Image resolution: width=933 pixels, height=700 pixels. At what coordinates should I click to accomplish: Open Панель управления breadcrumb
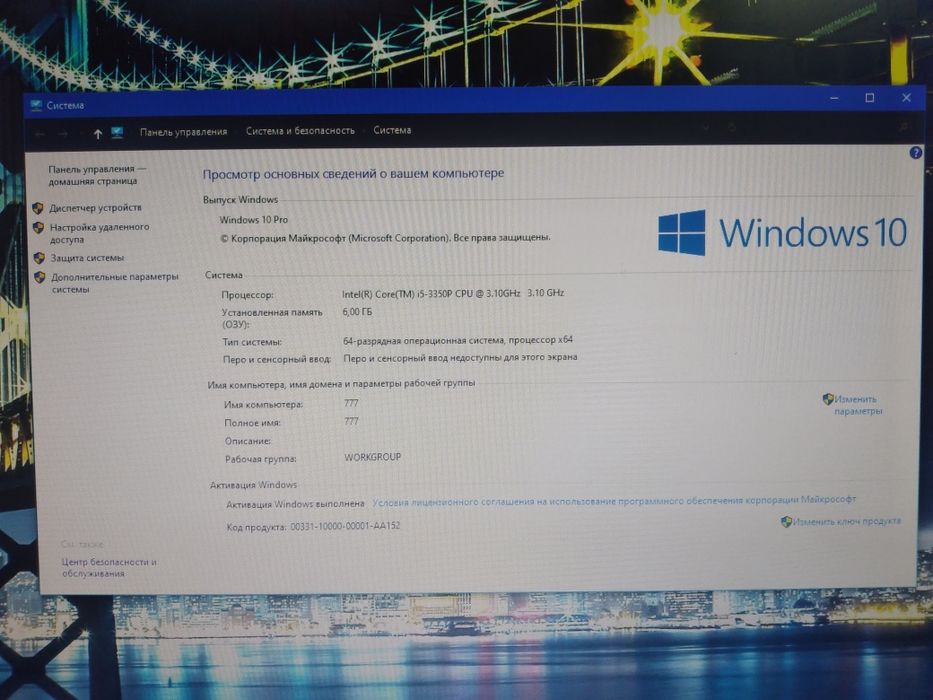pyautogui.click(x=183, y=132)
